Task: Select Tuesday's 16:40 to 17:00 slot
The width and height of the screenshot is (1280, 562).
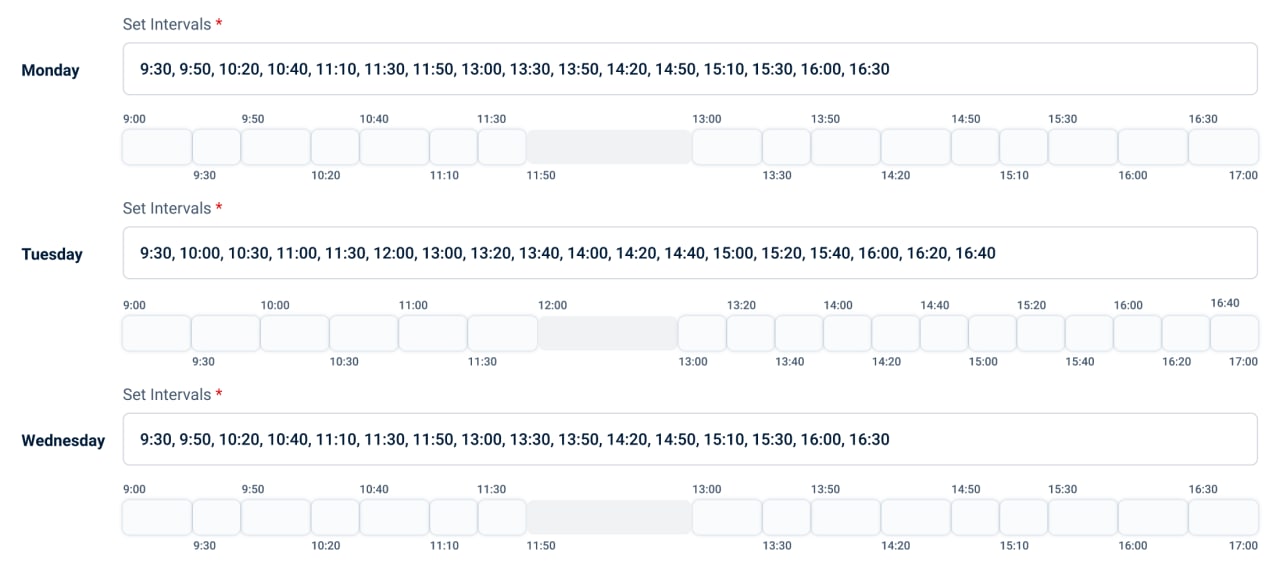Action: click(x=1234, y=333)
